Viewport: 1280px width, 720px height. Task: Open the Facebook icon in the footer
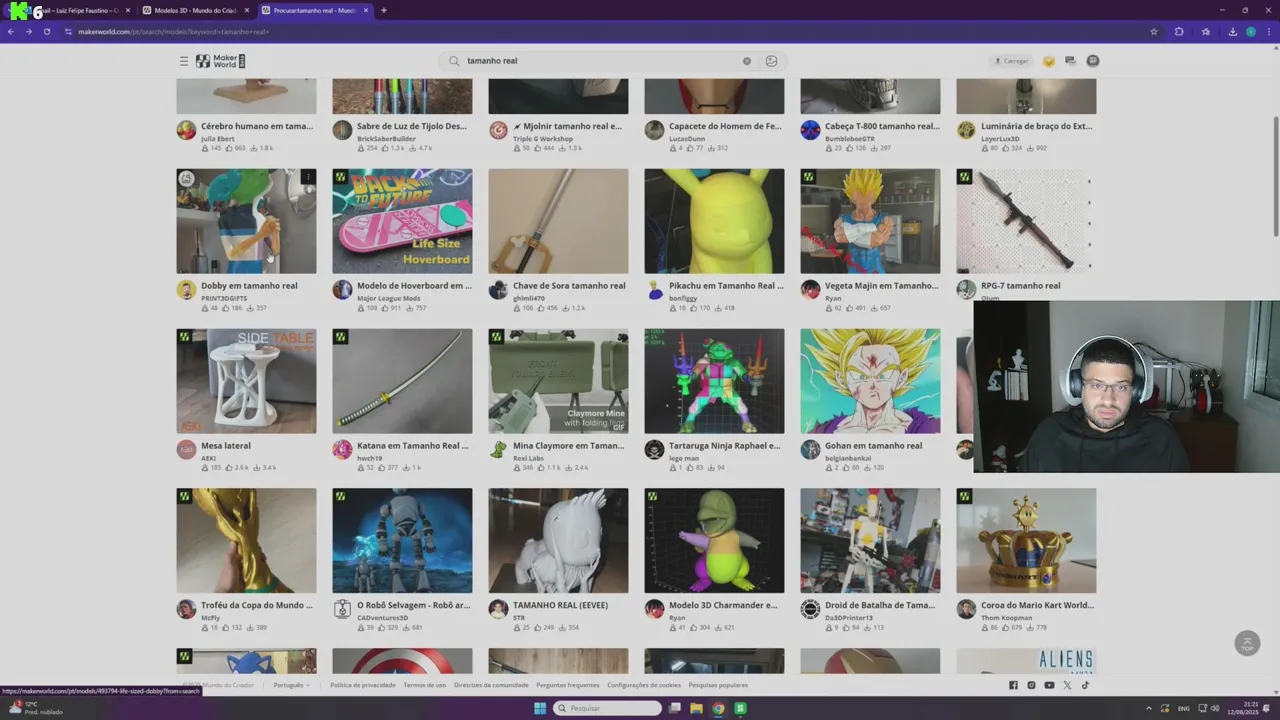[1013, 685]
